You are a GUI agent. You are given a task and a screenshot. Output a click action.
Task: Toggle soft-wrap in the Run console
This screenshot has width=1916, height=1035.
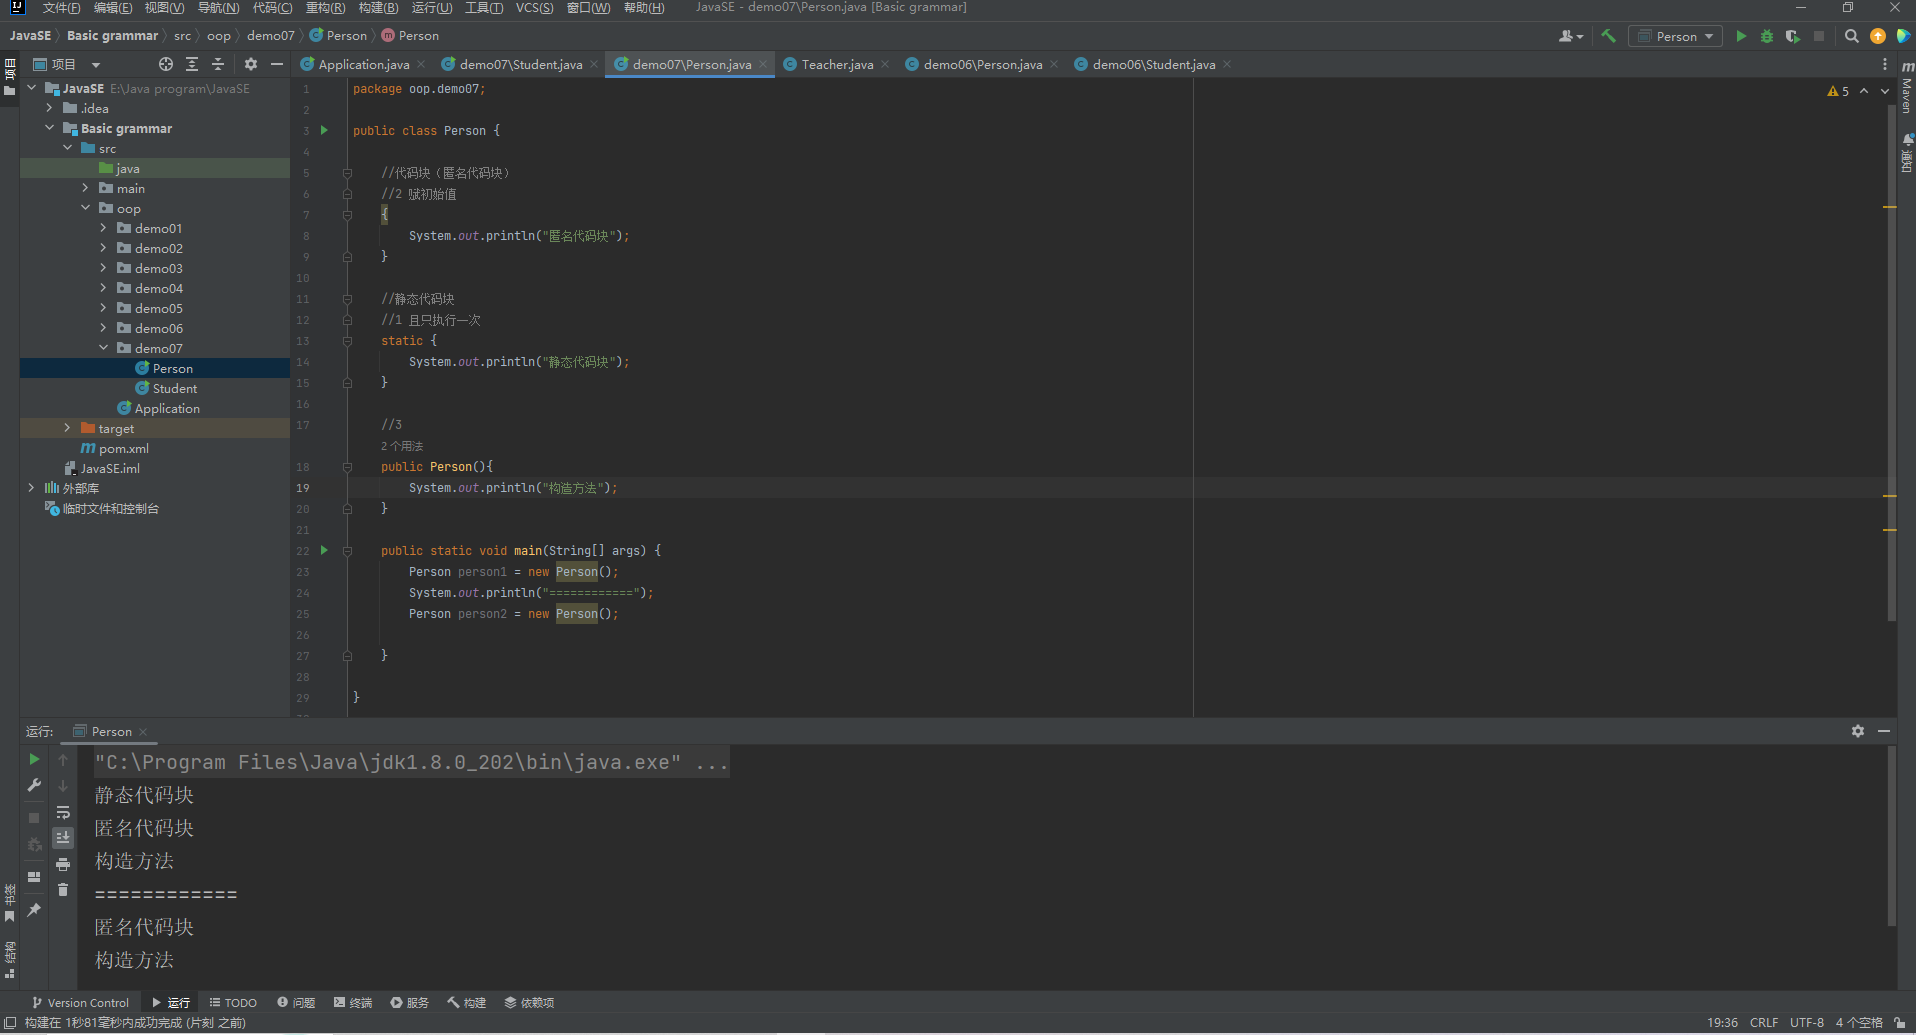tap(63, 812)
